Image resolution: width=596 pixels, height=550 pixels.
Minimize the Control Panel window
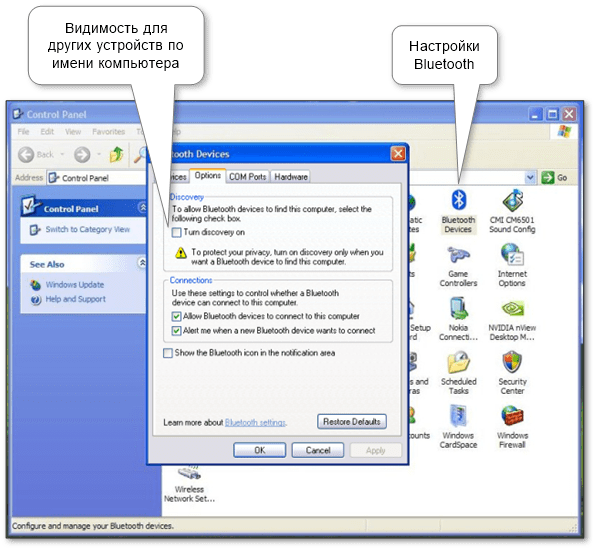click(x=536, y=114)
